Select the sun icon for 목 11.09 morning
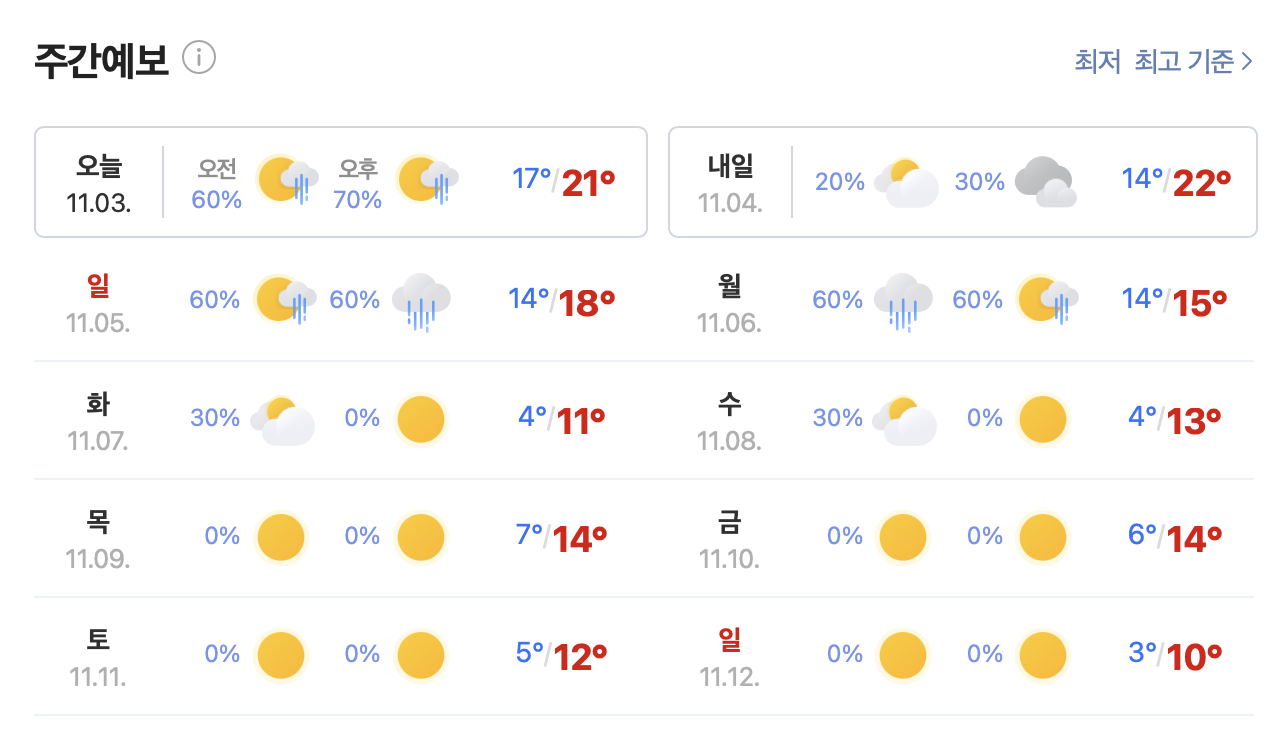This screenshot has width=1272, height=732. point(281,537)
